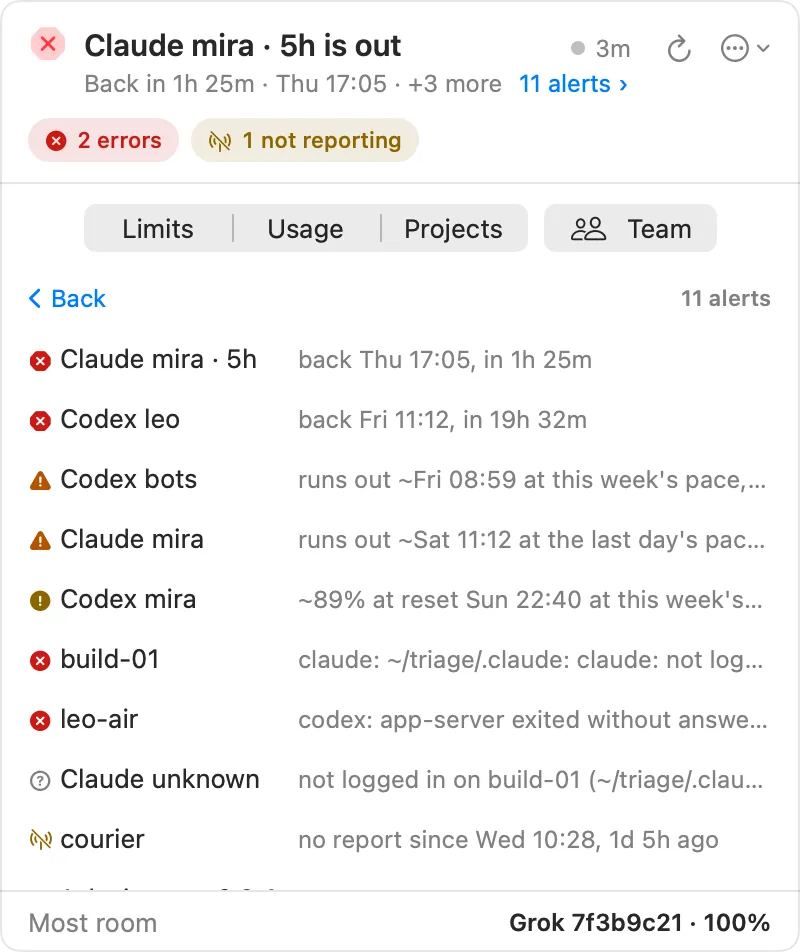800x952 pixels.
Task: Click the 2 errors badge
Action: pyautogui.click(x=103, y=140)
